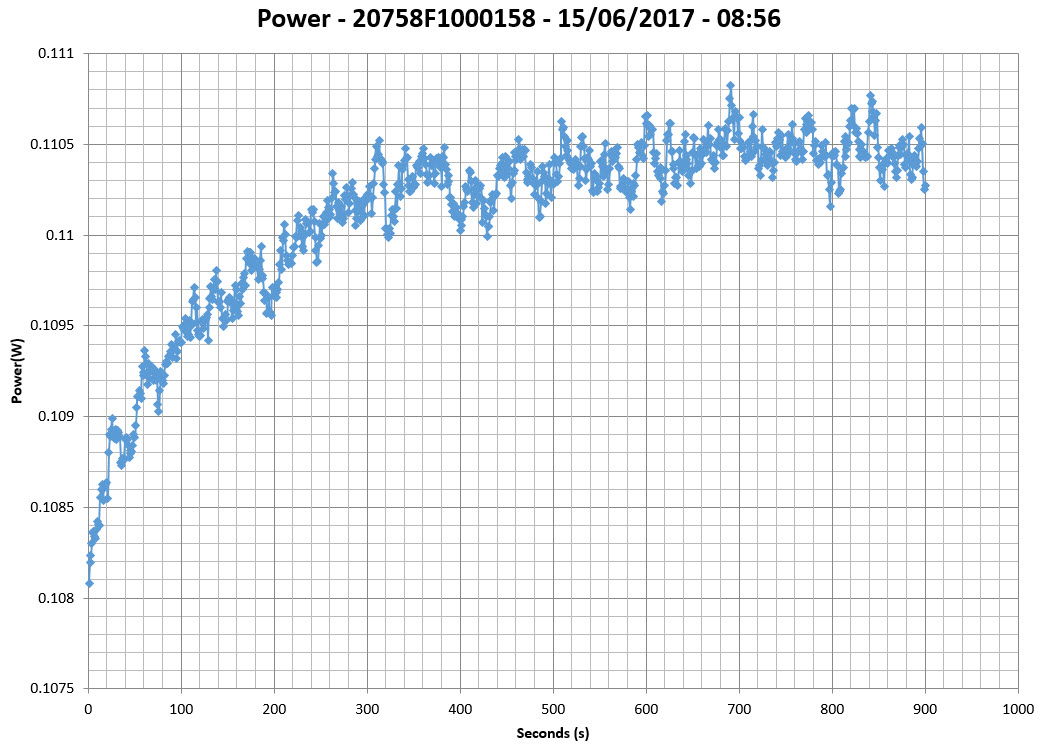Select the highest data point near 690 seconds

point(730,86)
